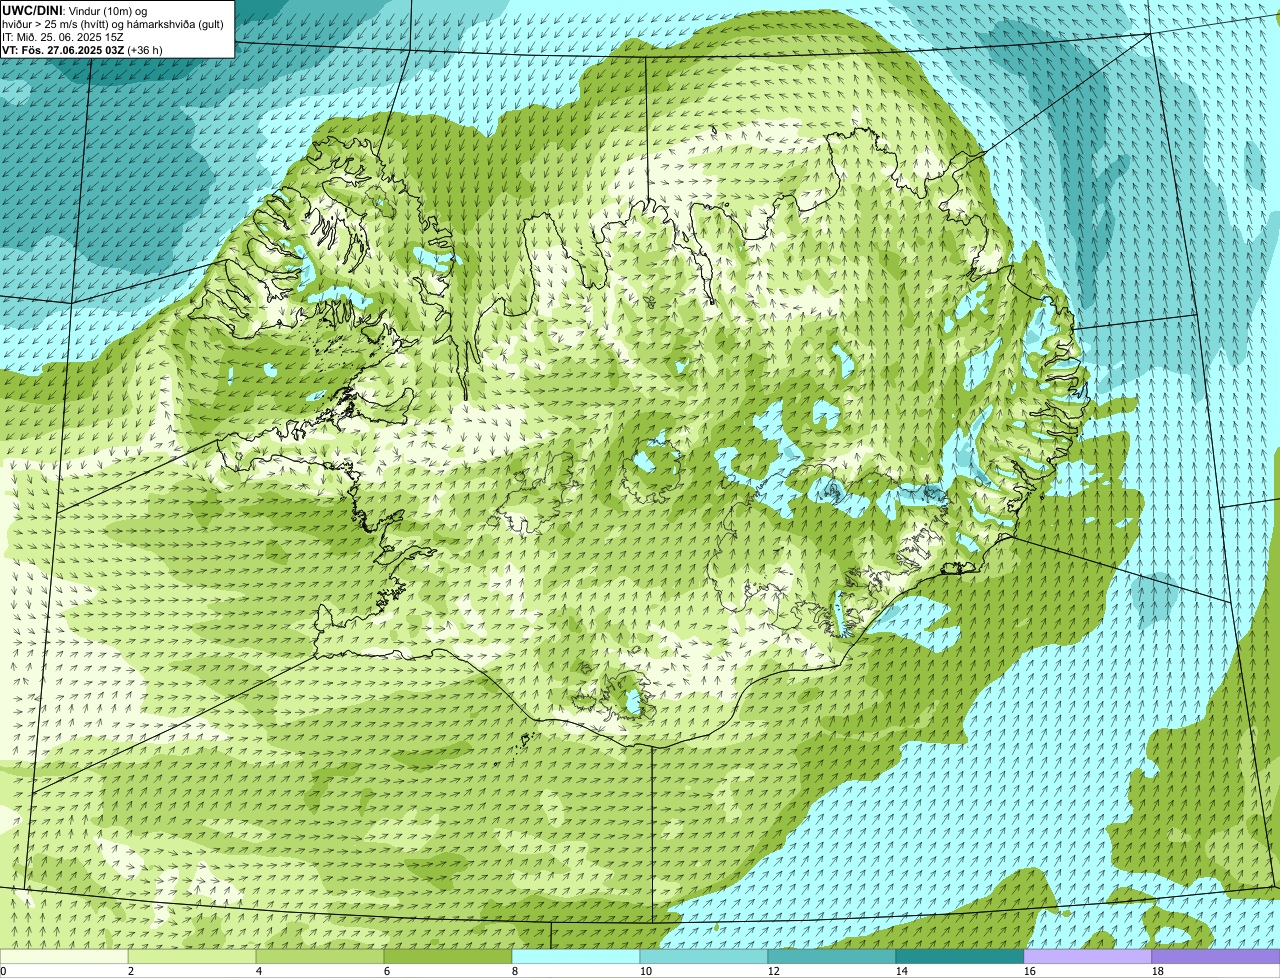Click the legend scale label "16"

coord(1030,971)
